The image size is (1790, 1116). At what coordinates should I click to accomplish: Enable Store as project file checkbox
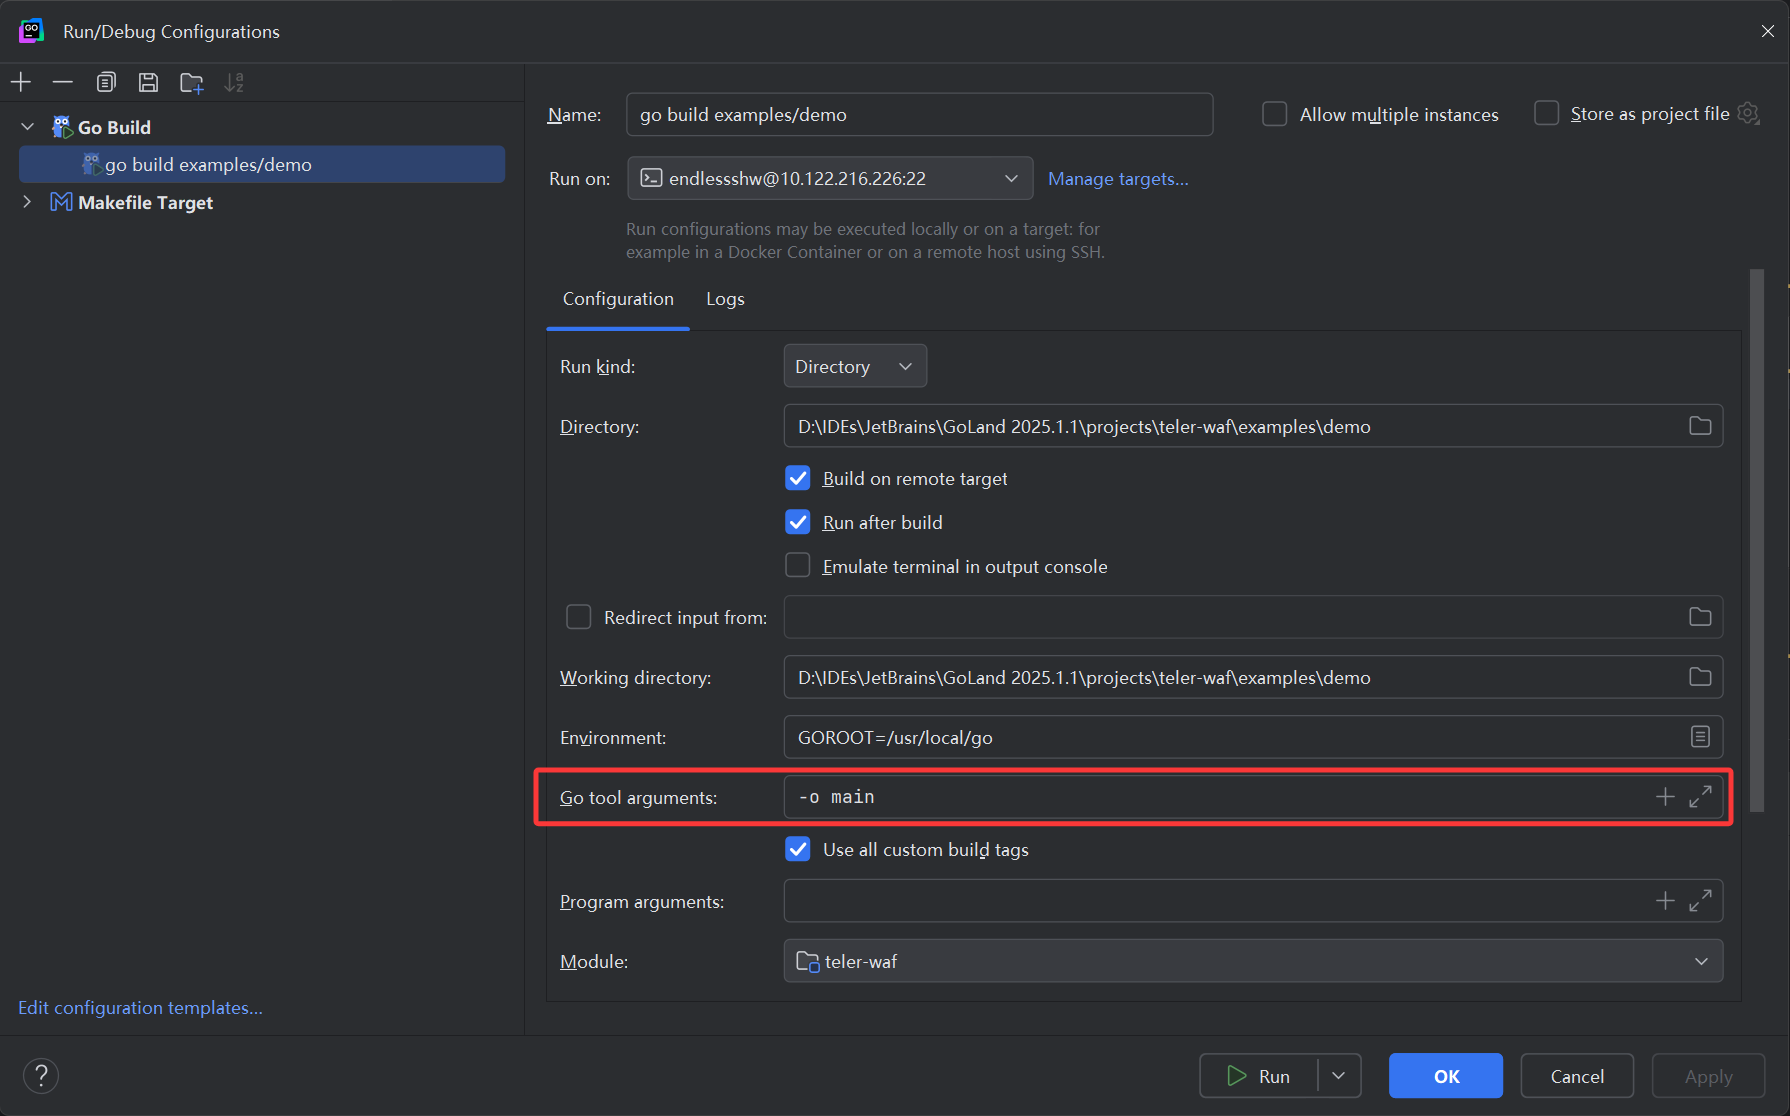pyautogui.click(x=1546, y=113)
